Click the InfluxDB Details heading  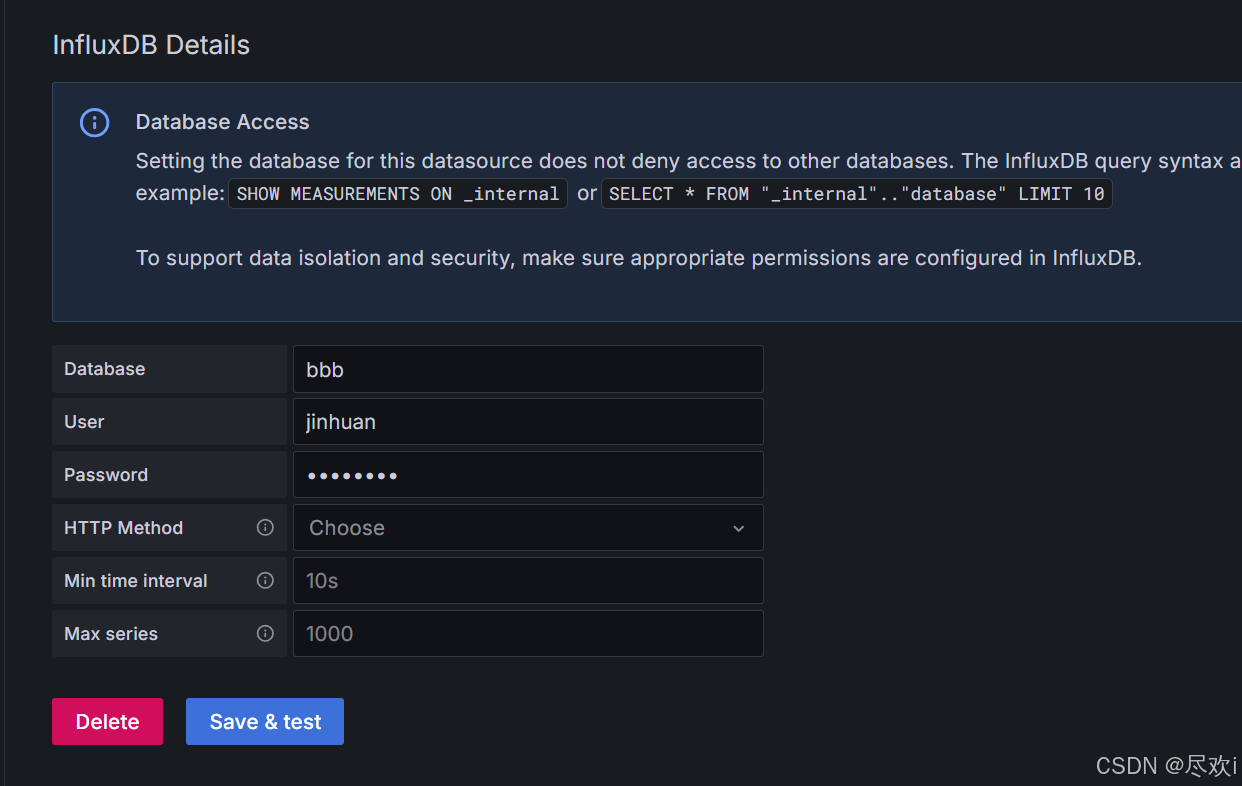151,45
